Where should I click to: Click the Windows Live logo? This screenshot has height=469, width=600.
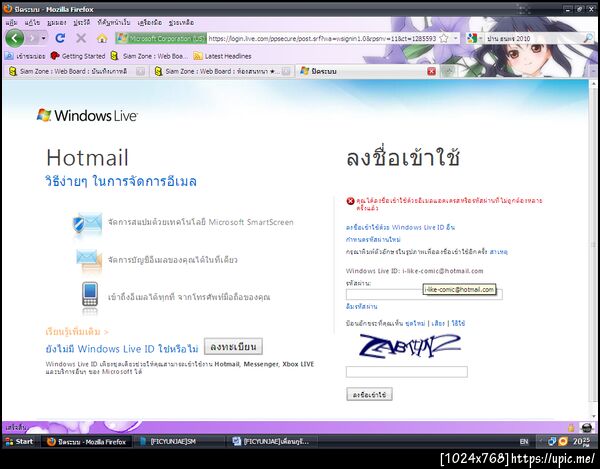coord(87,115)
